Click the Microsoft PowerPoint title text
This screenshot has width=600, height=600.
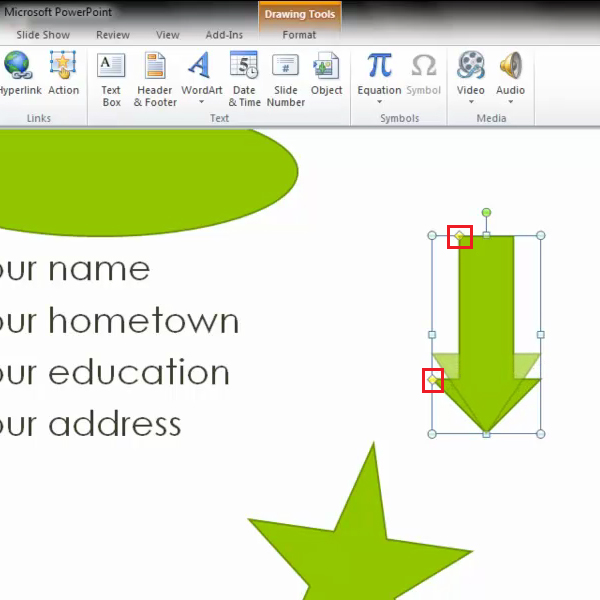click(58, 12)
